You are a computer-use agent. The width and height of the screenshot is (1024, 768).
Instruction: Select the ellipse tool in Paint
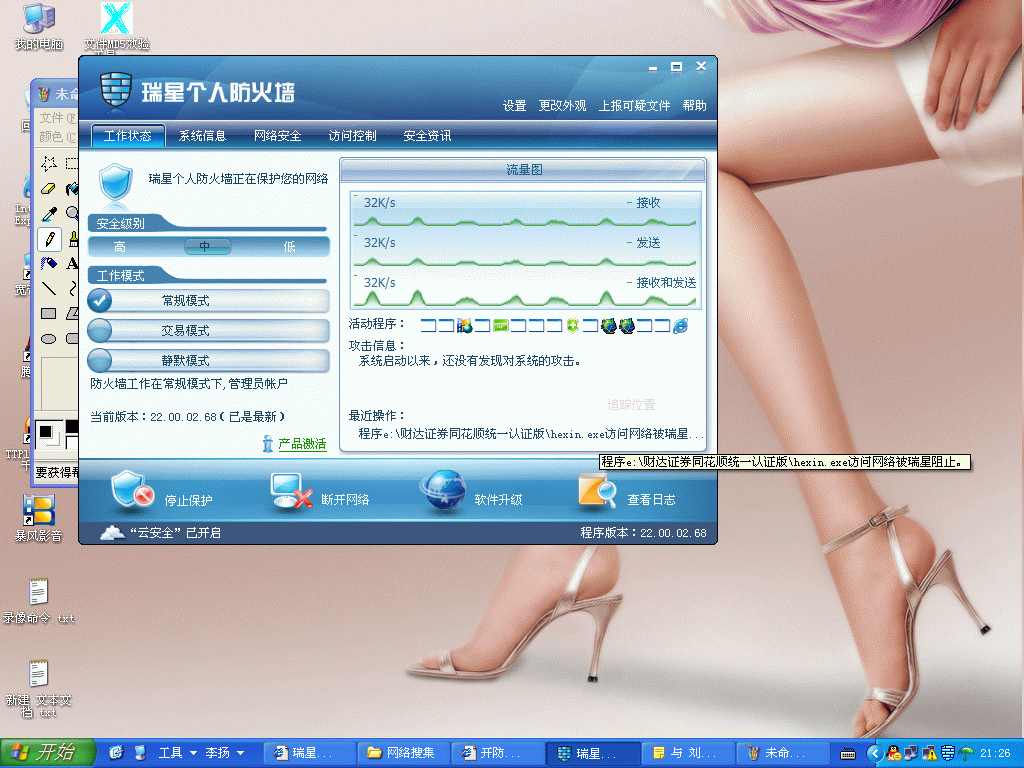[49, 339]
